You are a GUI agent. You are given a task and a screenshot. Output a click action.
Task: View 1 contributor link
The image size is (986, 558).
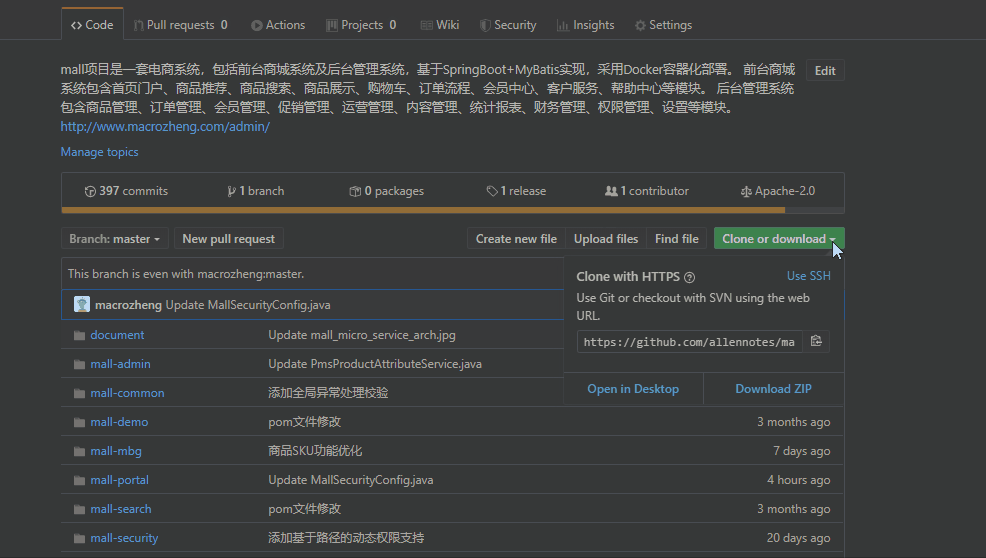pyautogui.click(x=647, y=191)
